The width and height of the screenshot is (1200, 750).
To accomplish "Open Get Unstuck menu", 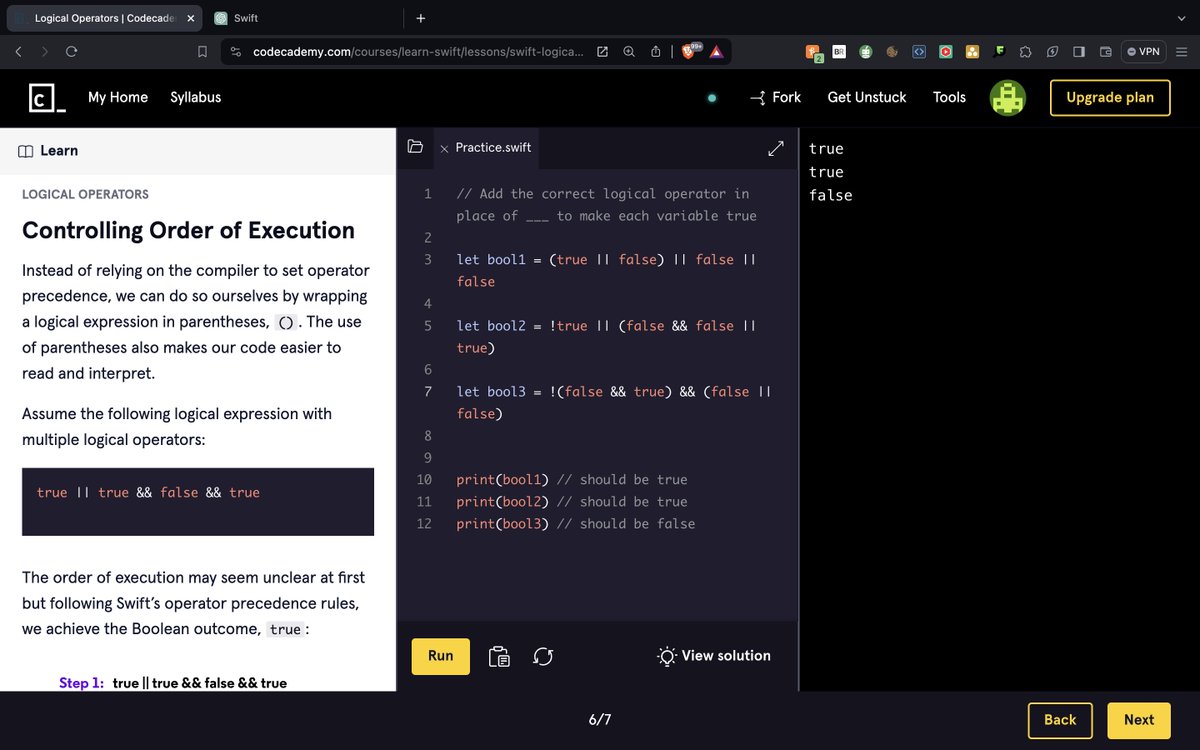I will click(x=867, y=97).
